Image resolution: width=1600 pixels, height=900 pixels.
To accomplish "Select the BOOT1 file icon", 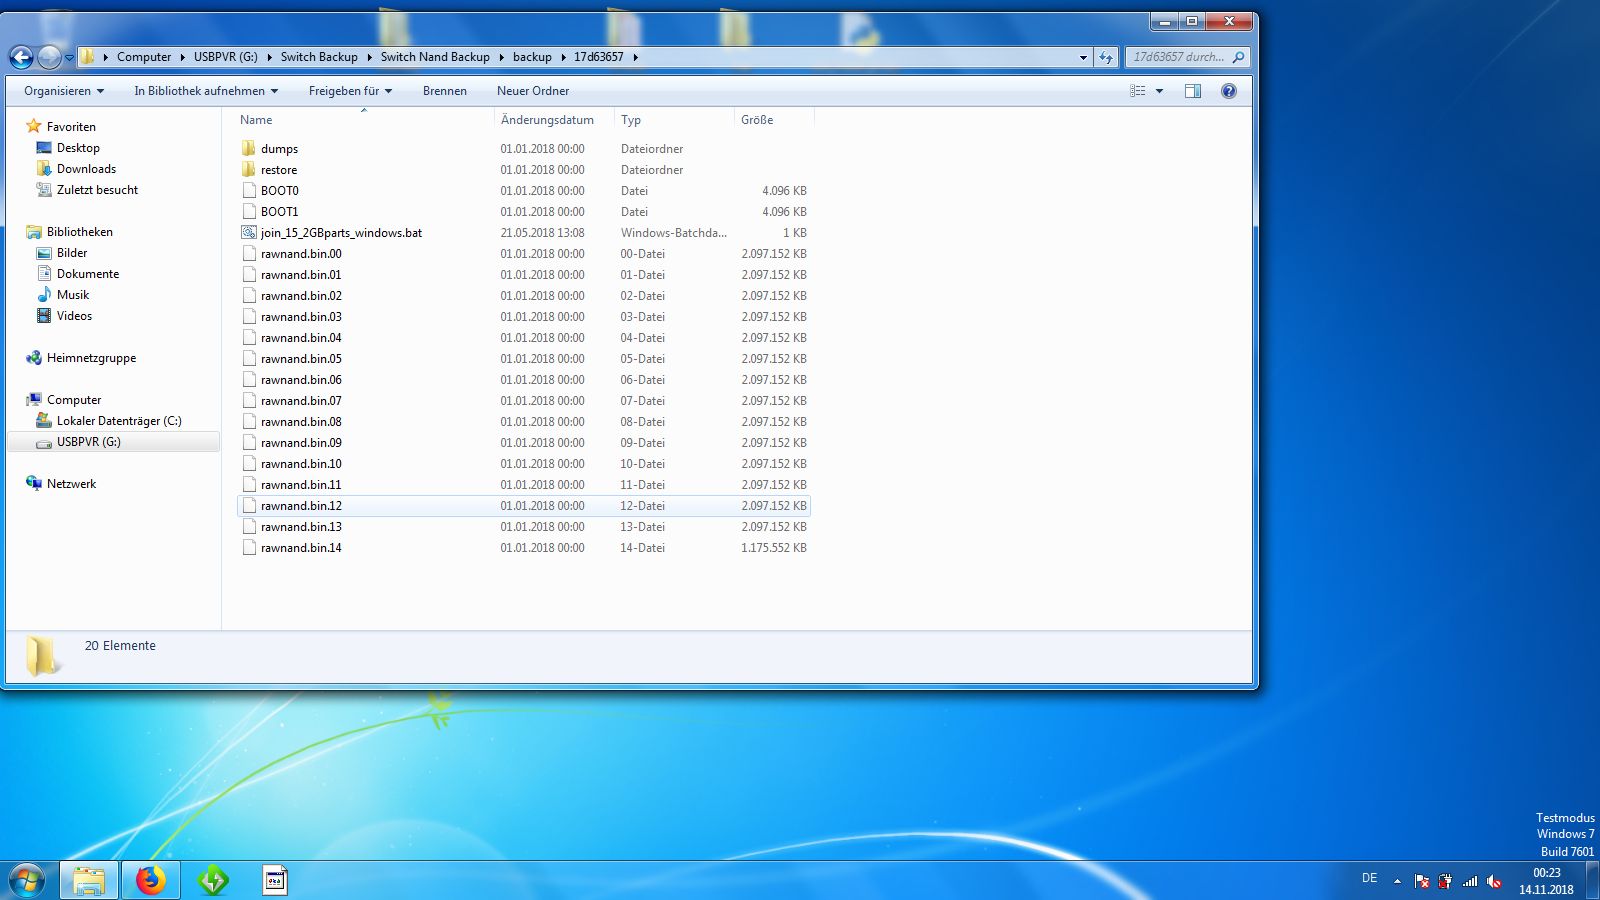I will click(x=249, y=211).
